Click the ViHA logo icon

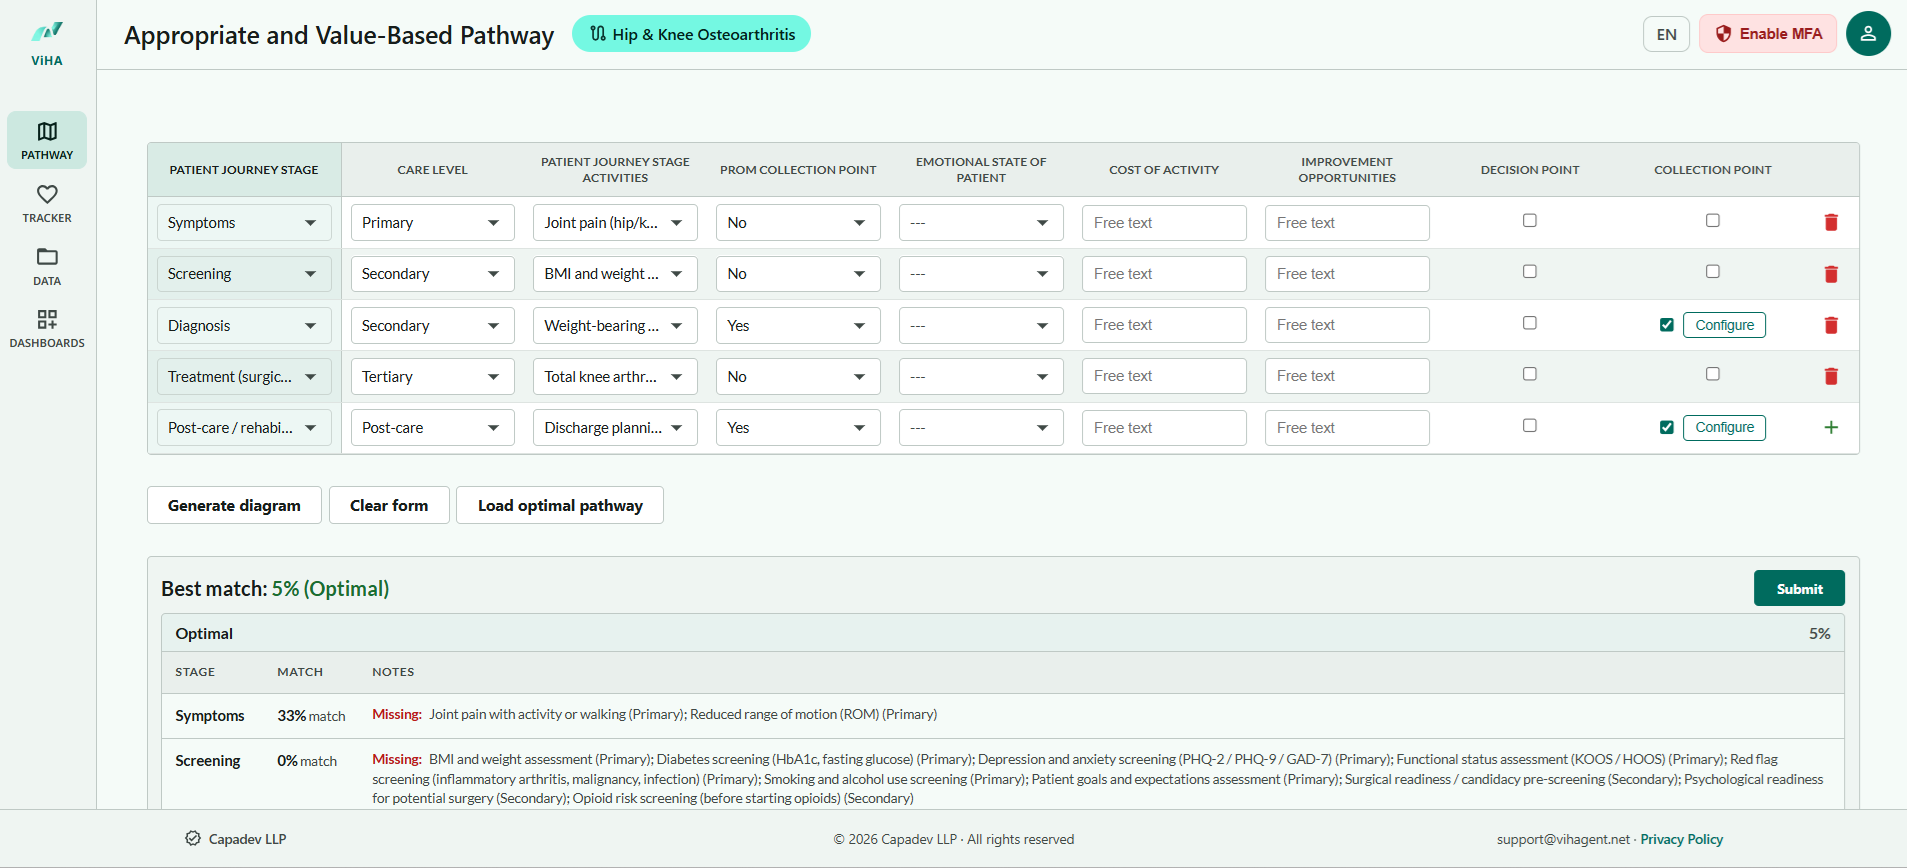pos(47,32)
